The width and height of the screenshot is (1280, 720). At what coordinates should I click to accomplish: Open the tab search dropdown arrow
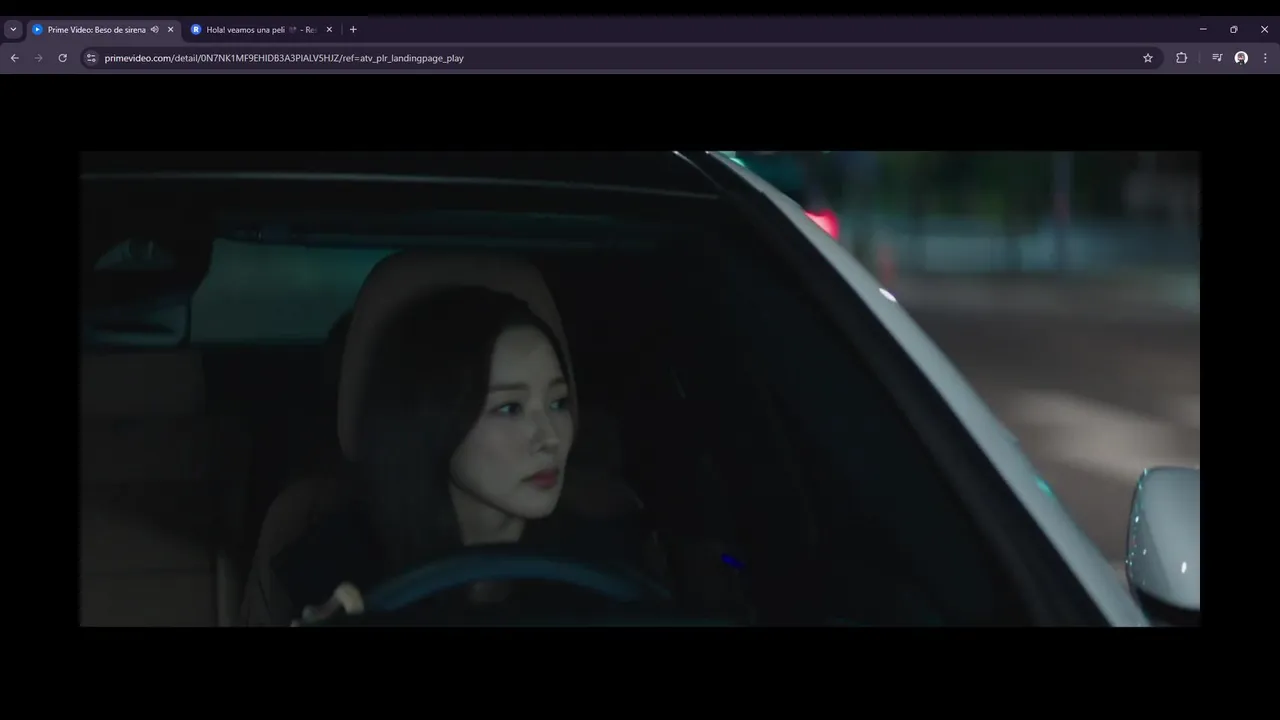pos(13,30)
